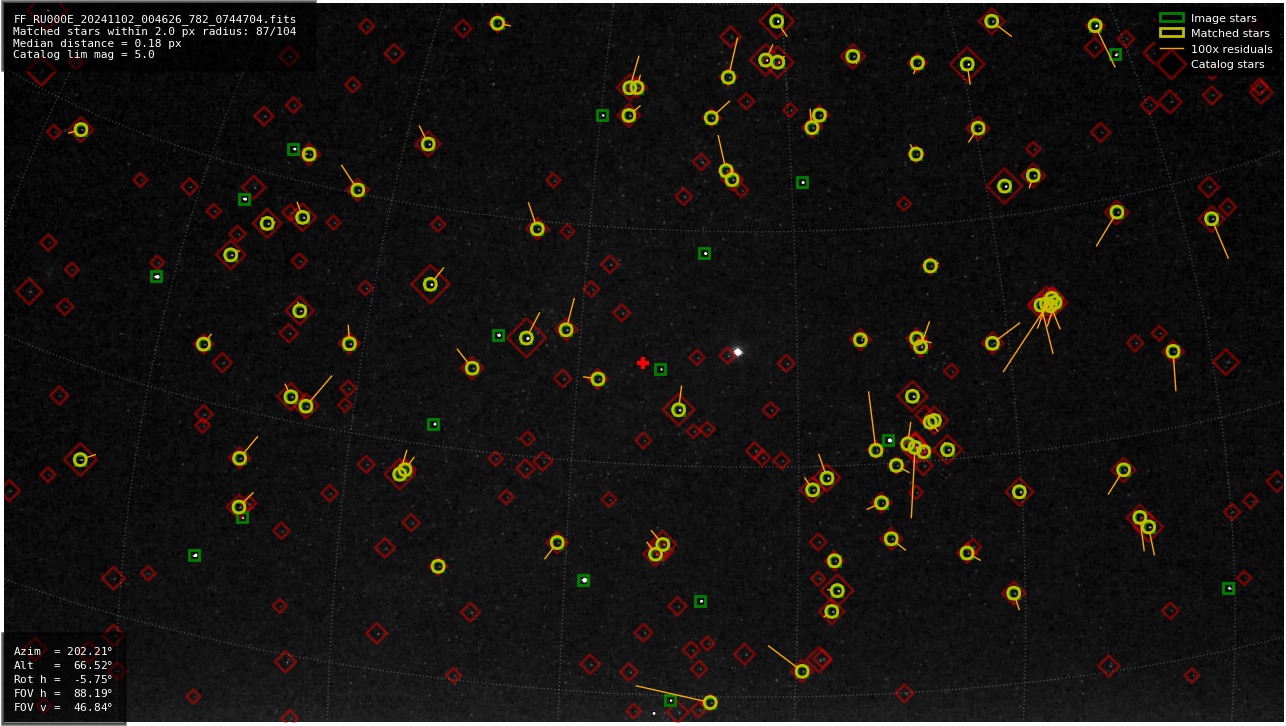Click the 'FOV v = 46.84°' readout
This screenshot has height=726, width=1286.
click(x=63, y=707)
